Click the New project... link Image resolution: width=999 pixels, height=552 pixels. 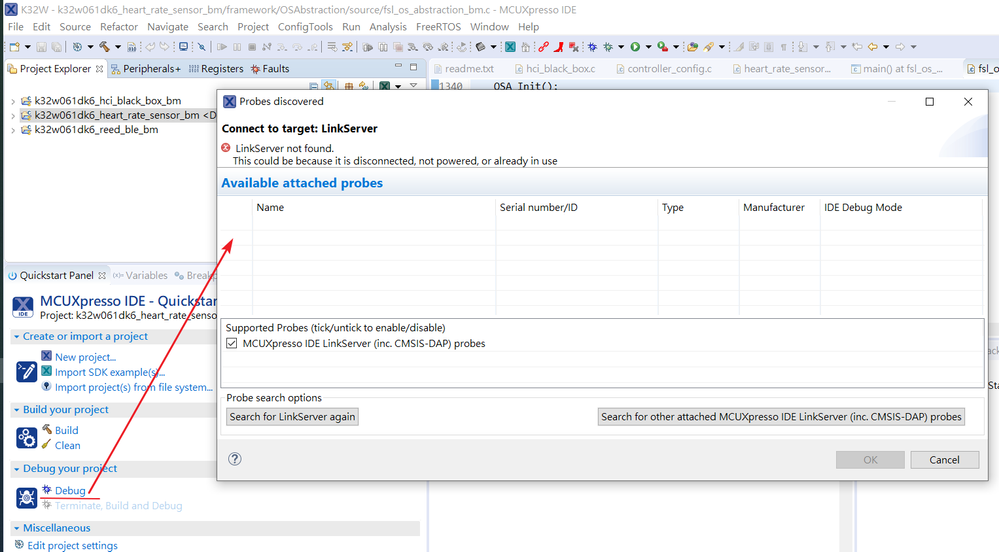tap(85, 357)
